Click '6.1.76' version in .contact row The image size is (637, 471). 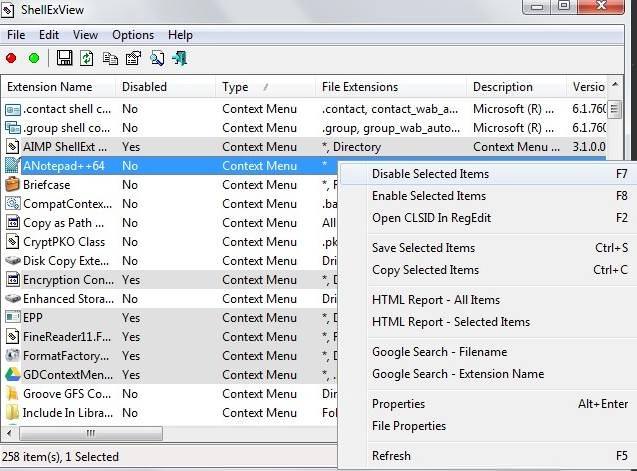(x=589, y=109)
